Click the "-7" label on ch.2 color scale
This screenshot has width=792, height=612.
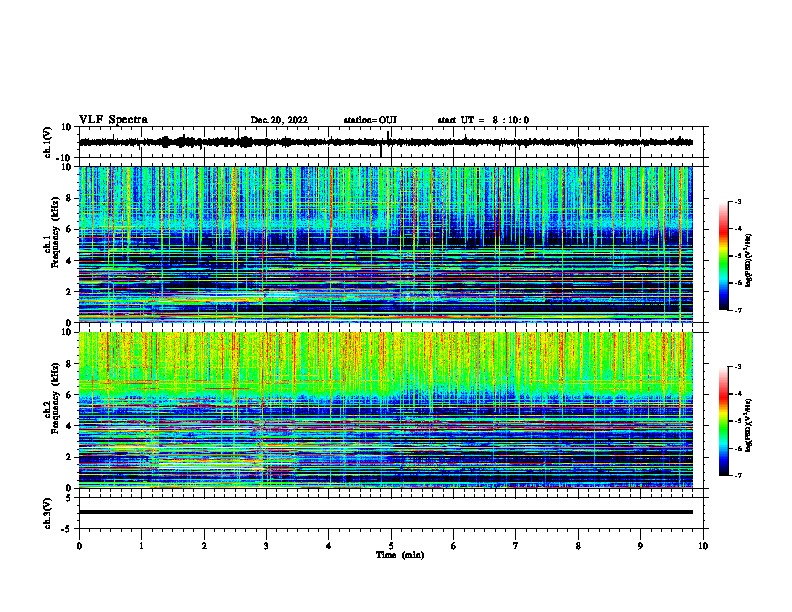(737, 475)
